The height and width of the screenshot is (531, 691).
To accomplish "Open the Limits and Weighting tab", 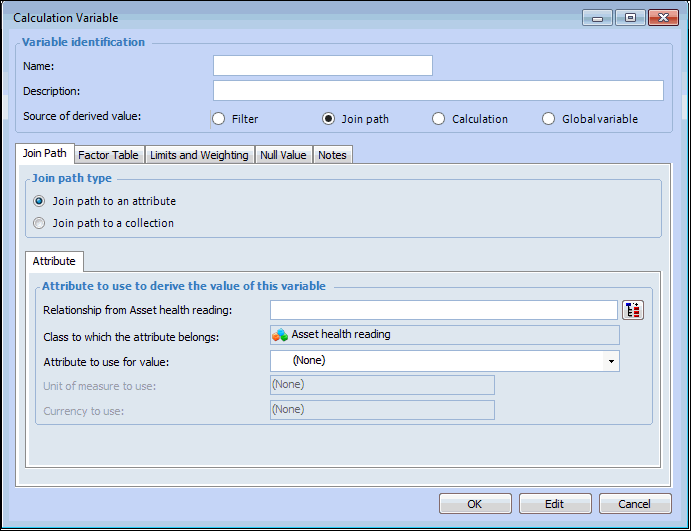I will pyautogui.click(x=199, y=155).
